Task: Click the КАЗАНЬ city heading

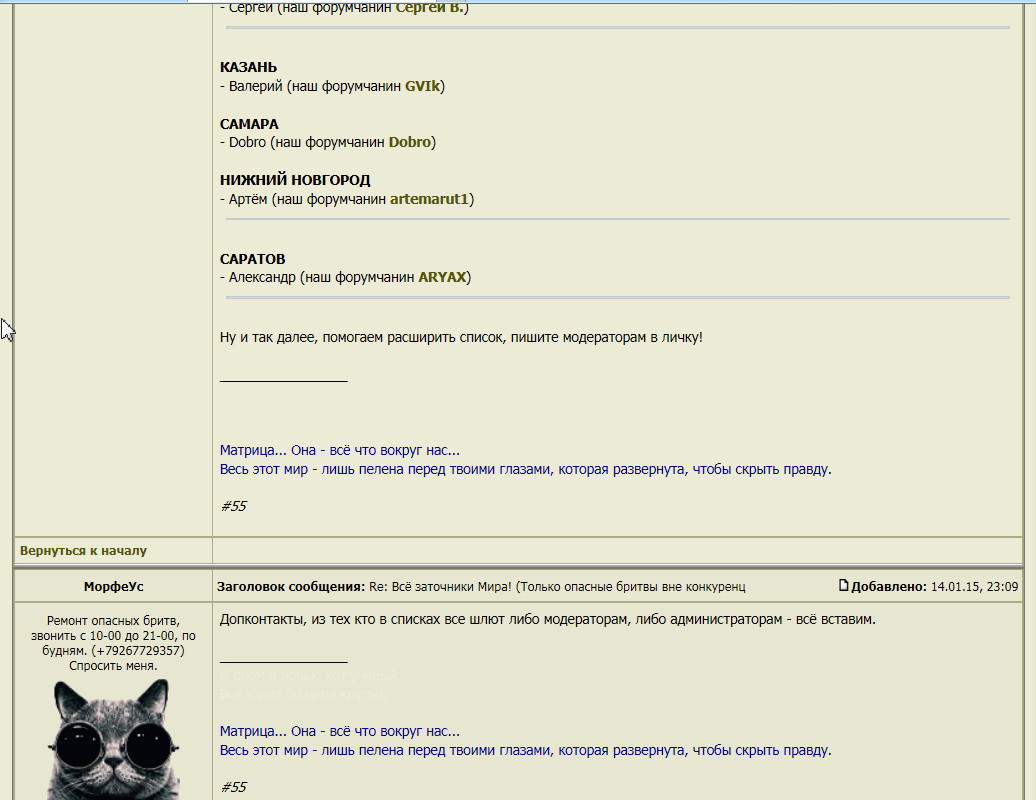Action: [248, 67]
